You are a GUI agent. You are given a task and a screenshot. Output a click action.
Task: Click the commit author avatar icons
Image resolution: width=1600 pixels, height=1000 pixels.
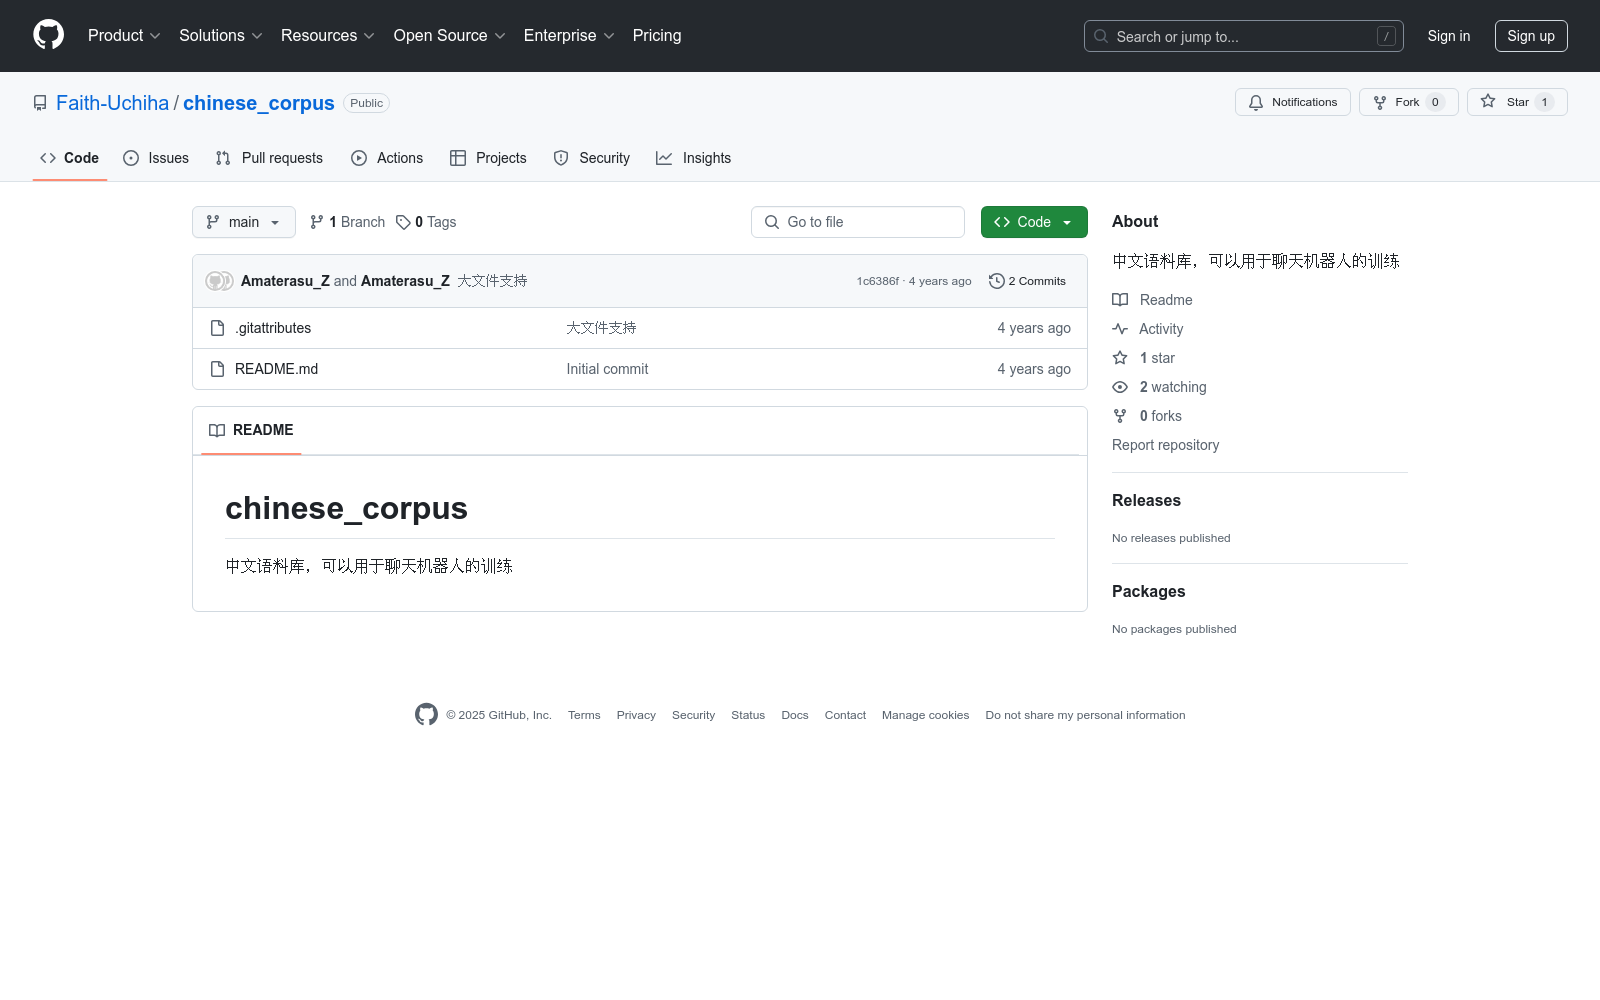219,281
